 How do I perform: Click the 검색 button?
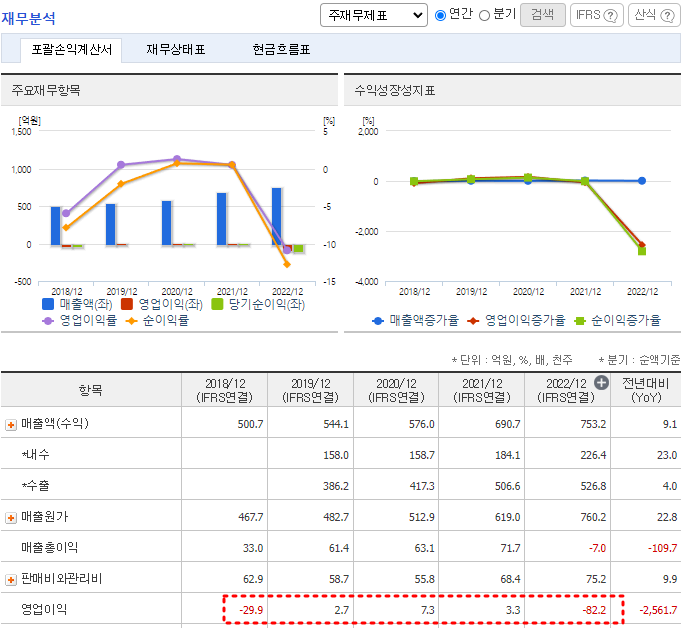point(542,15)
